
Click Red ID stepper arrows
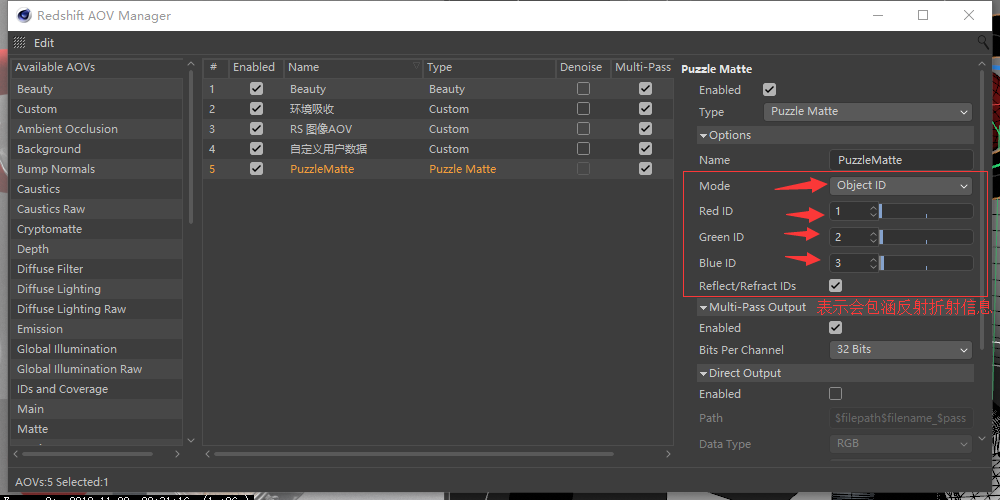click(873, 211)
